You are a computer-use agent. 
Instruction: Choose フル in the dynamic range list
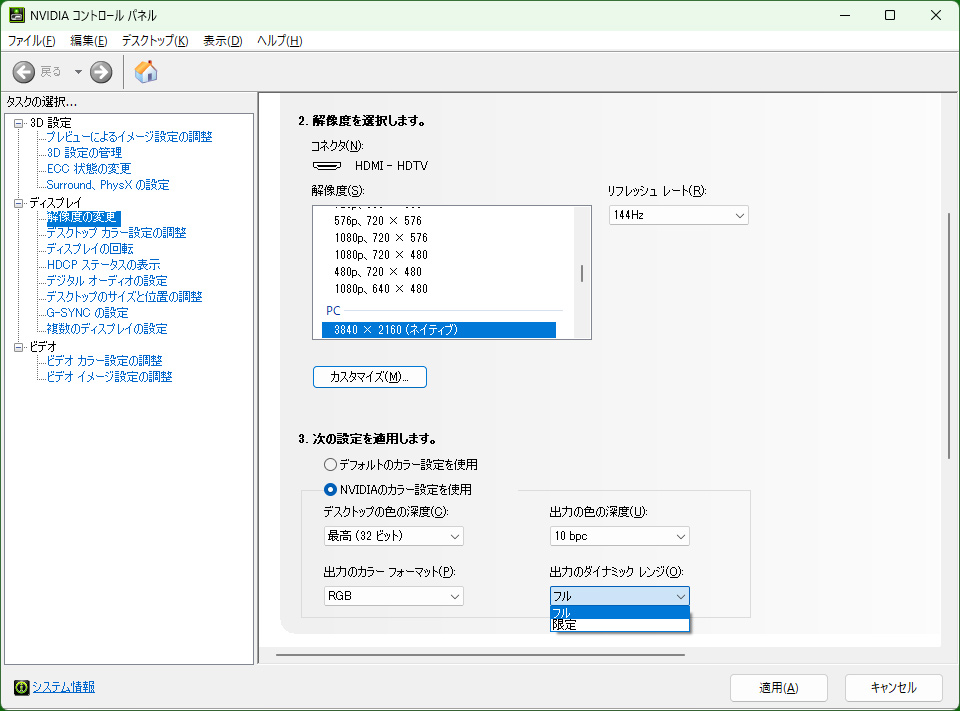620,612
